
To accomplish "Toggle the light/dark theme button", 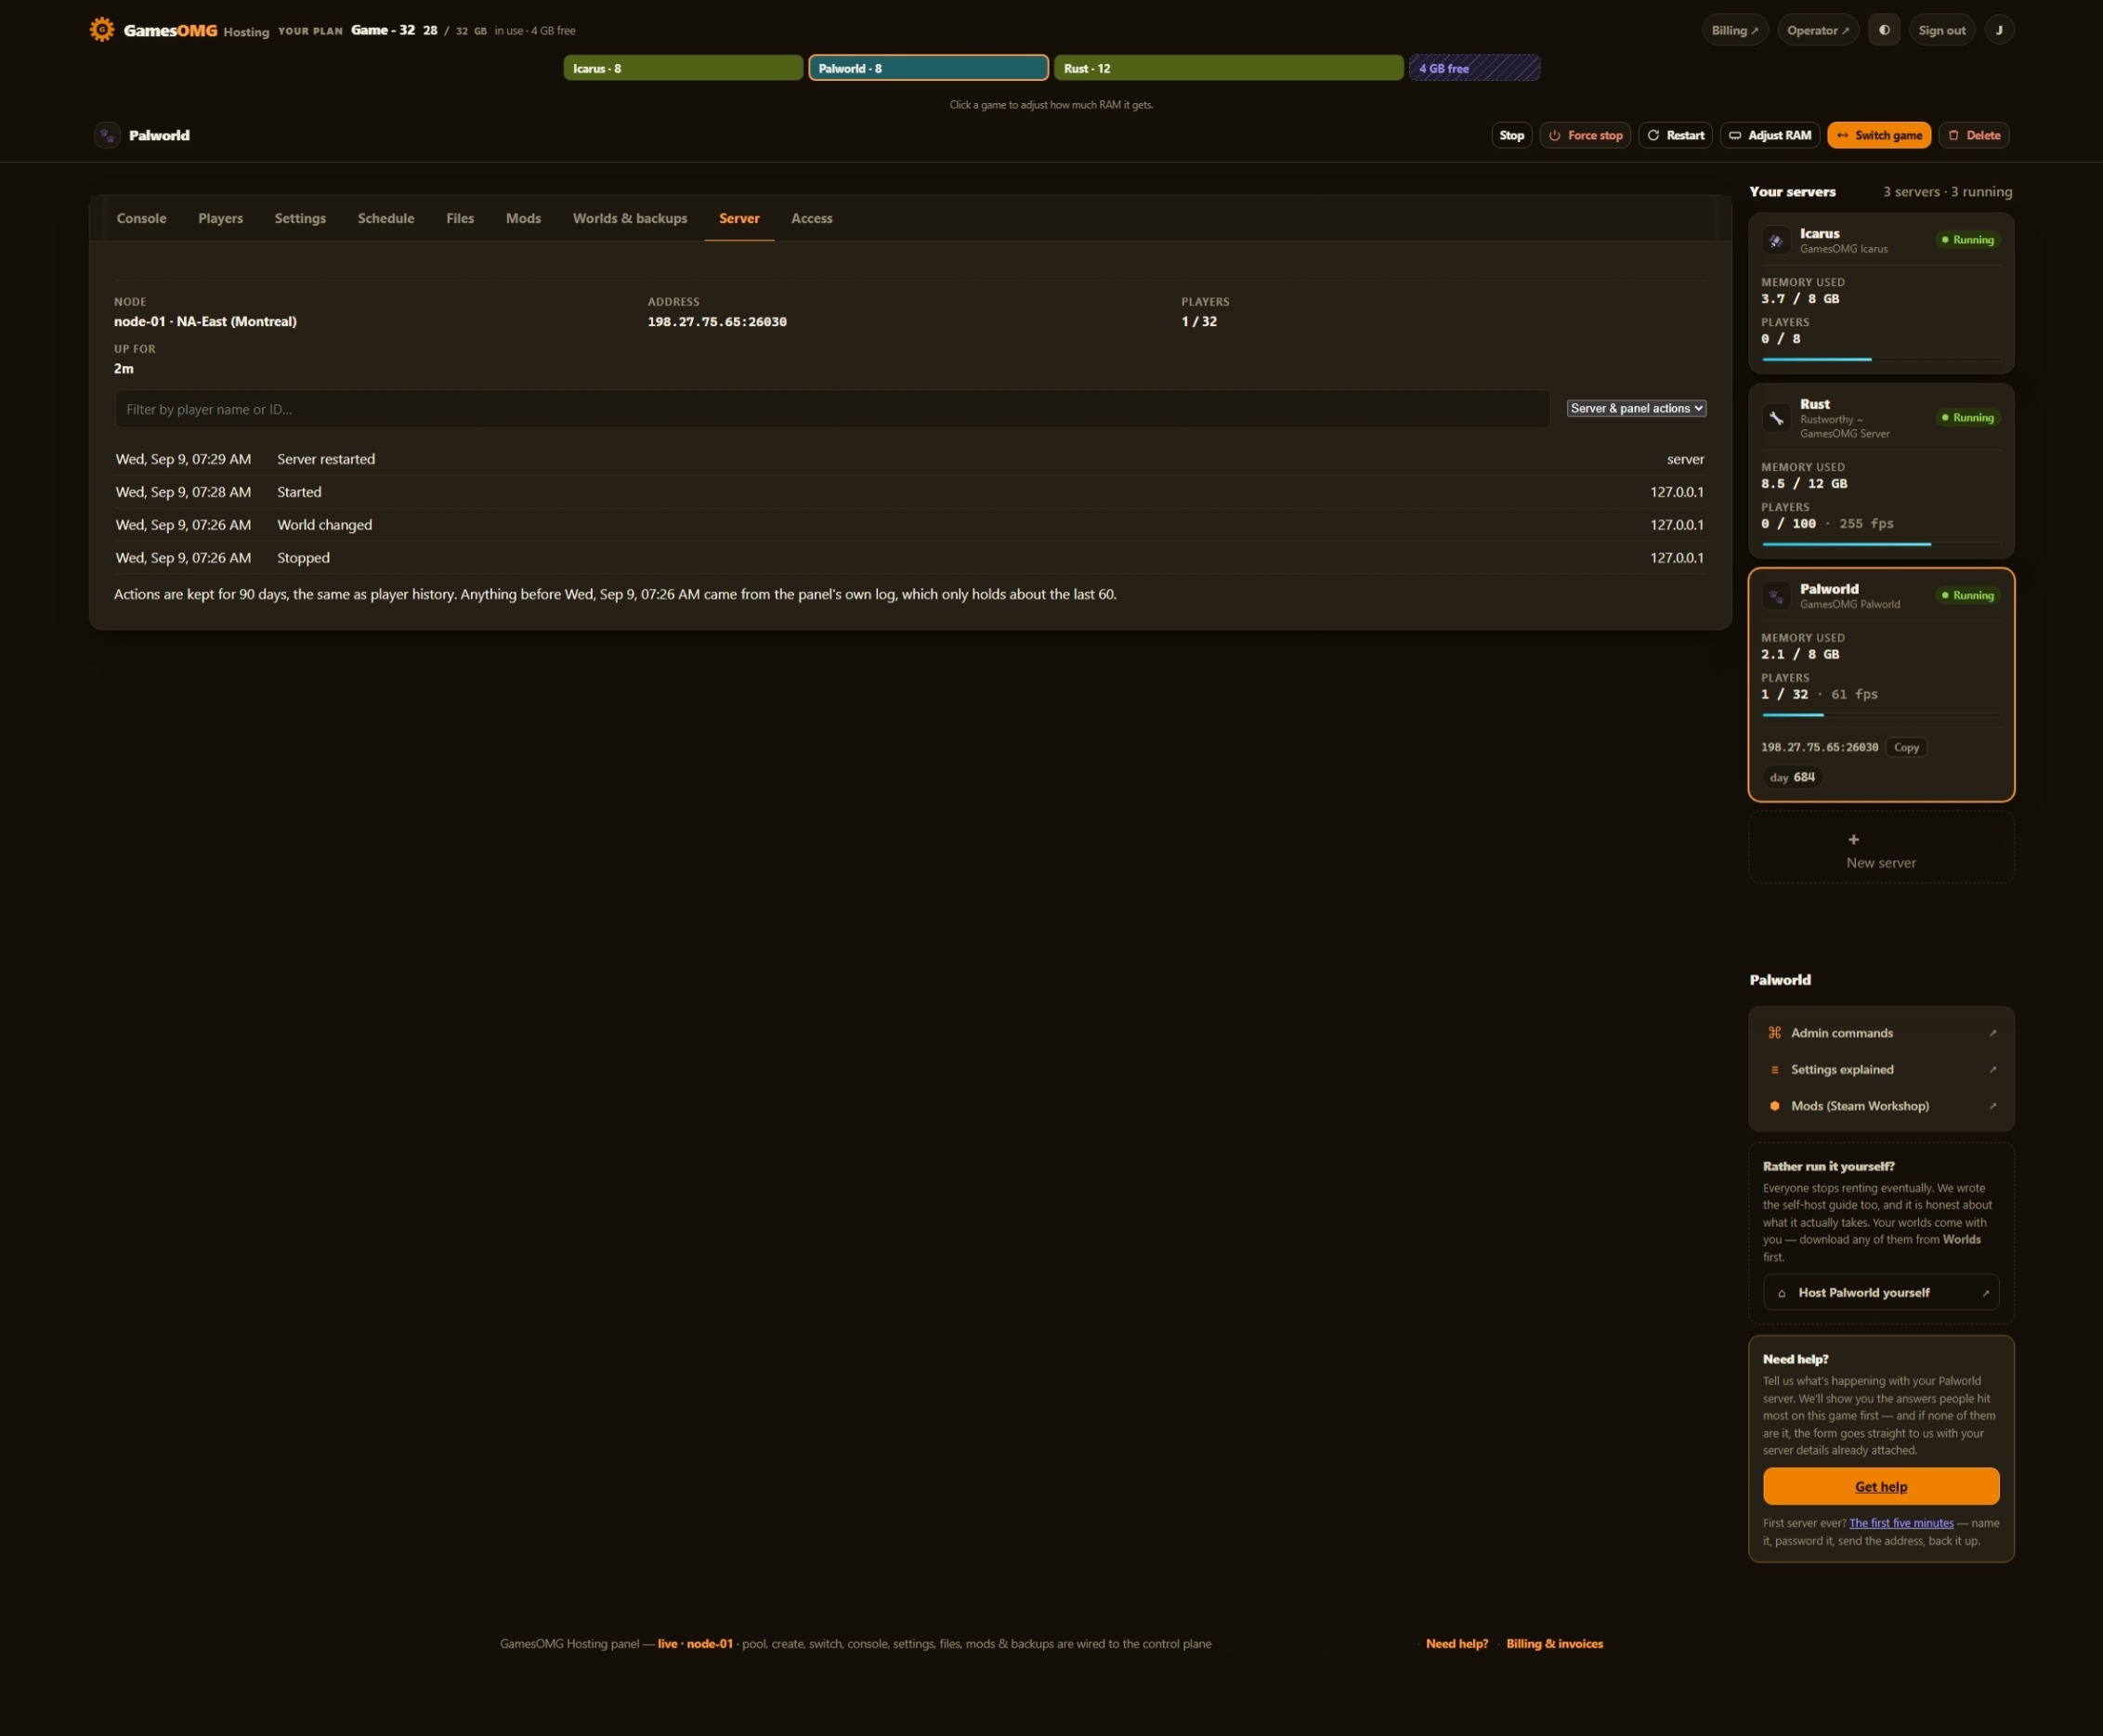I will 1884,30.
